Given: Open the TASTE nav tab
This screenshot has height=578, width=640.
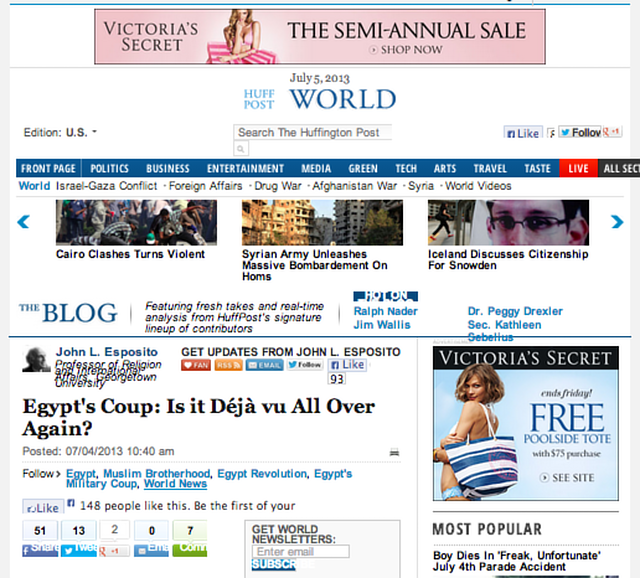Looking at the screenshot, I should point(537,169).
